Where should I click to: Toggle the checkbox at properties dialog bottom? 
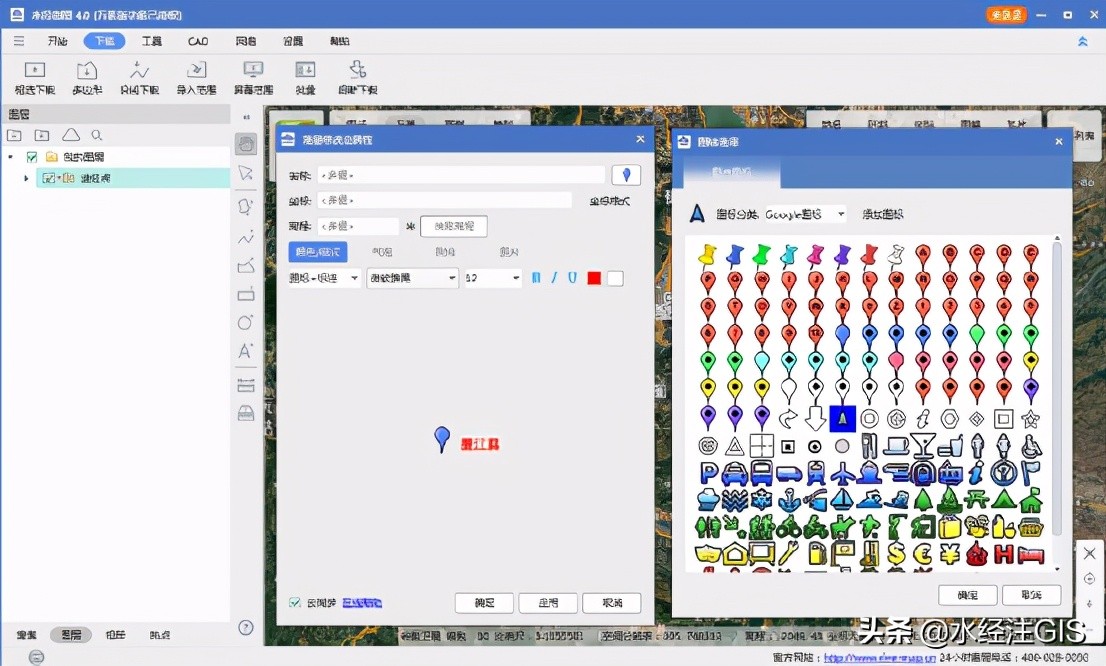295,603
